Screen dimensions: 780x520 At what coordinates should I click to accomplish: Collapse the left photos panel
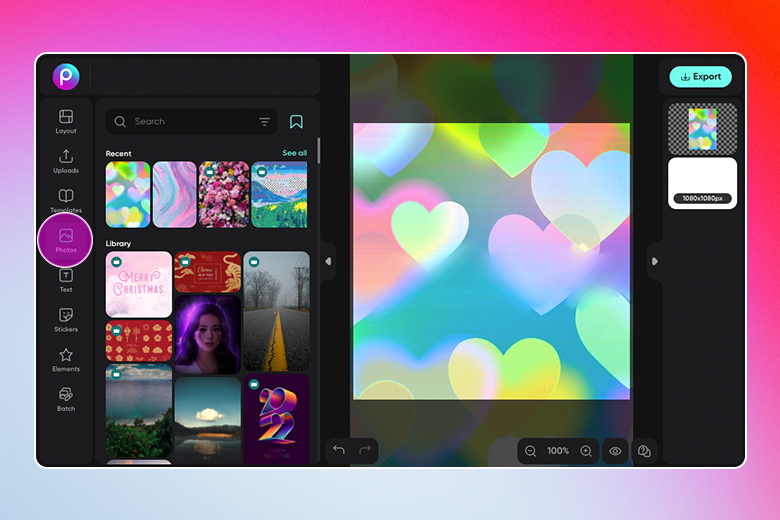(x=328, y=261)
